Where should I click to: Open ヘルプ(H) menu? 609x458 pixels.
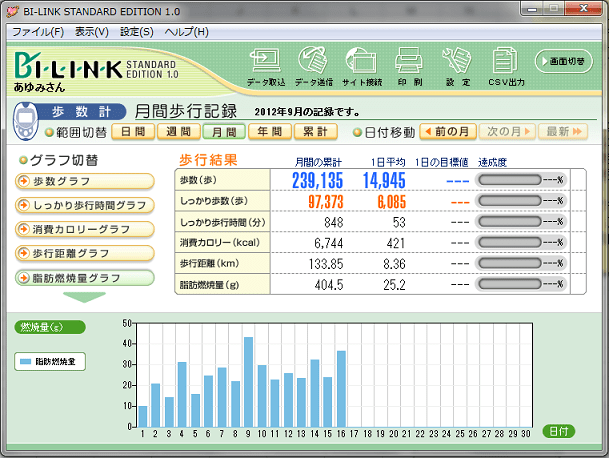point(186,32)
